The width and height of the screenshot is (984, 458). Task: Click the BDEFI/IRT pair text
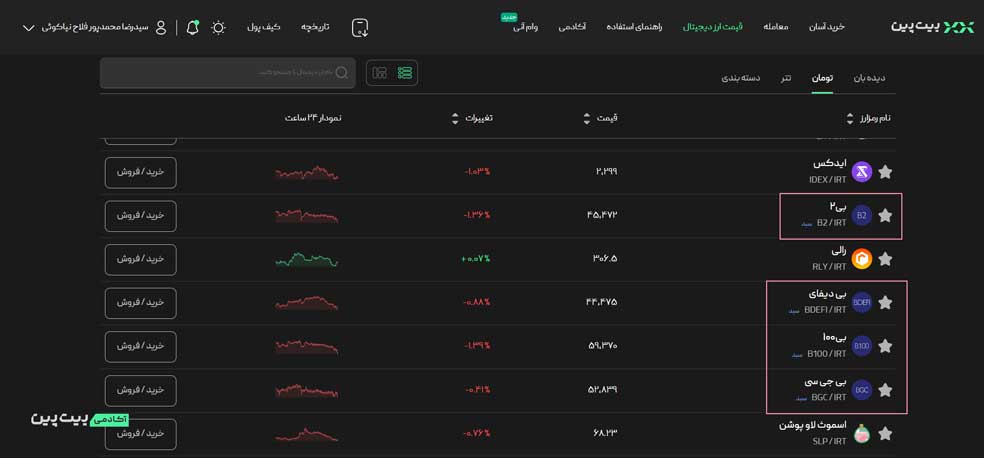tap(825, 310)
